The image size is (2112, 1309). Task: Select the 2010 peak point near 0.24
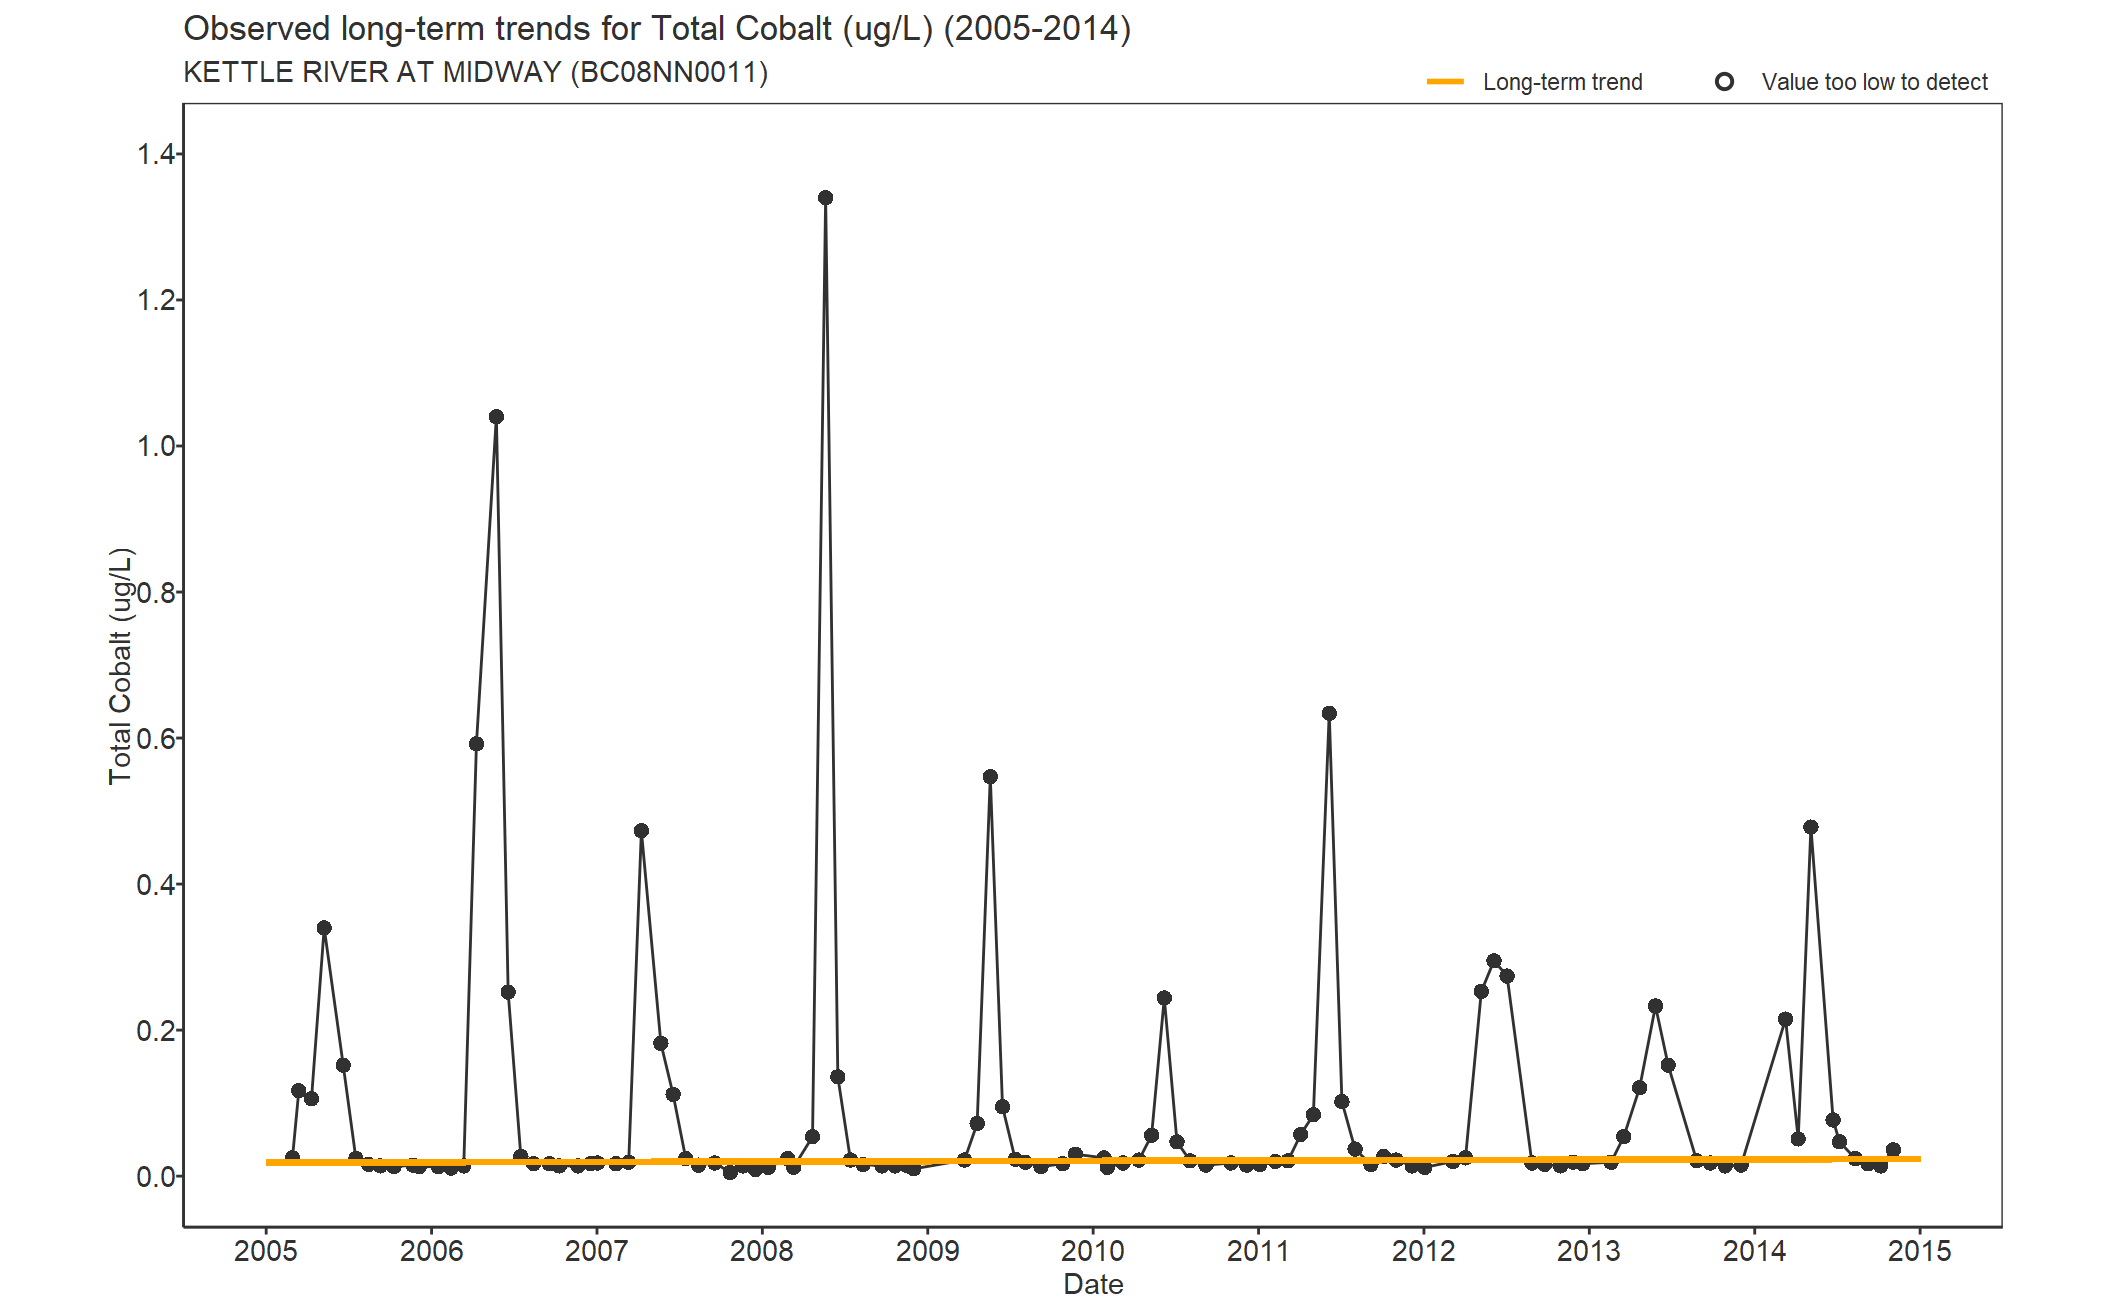(x=1164, y=998)
